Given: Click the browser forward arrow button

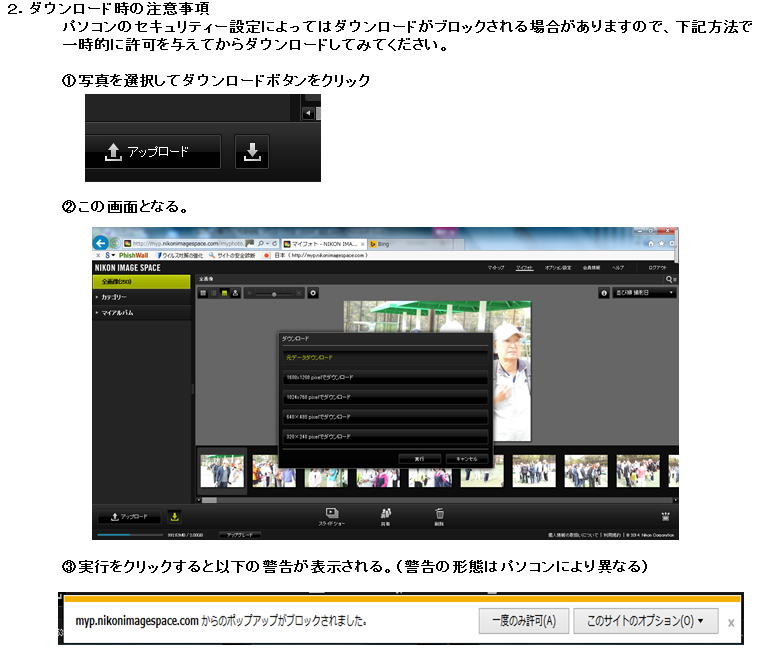Looking at the screenshot, I should [x=114, y=243].
